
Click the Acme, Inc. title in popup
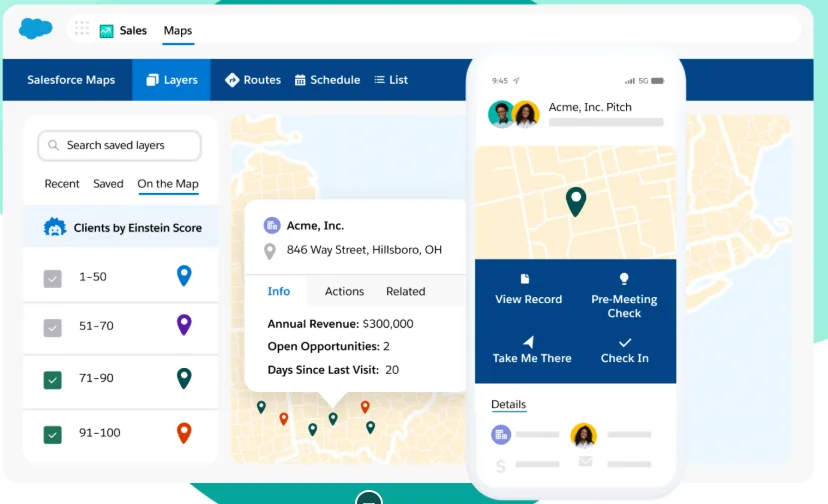[315, 226]
